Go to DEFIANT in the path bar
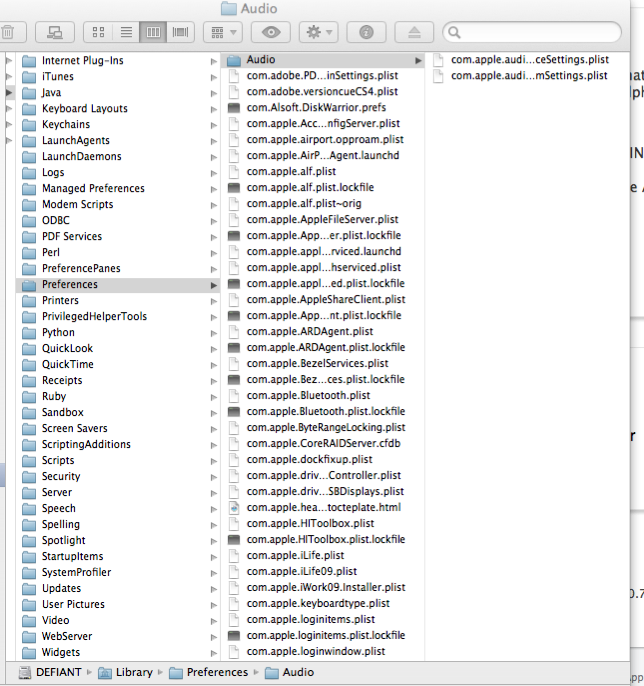The width and height of the screenshot is (644, 686). (x=50, y=672)
